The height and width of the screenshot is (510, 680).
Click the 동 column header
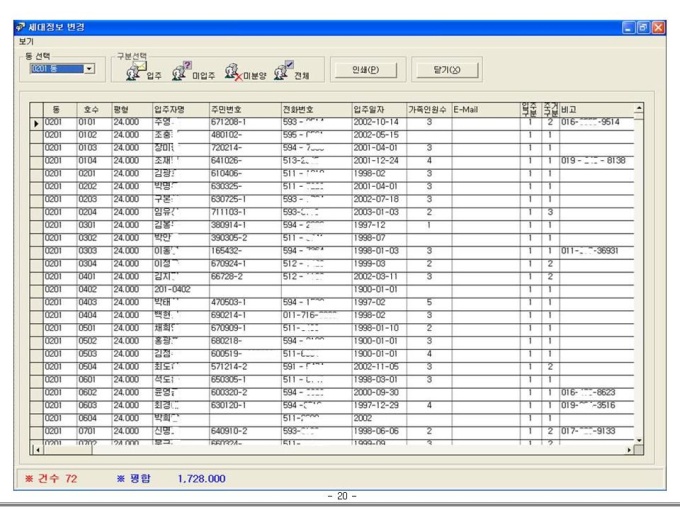(60, 110)
